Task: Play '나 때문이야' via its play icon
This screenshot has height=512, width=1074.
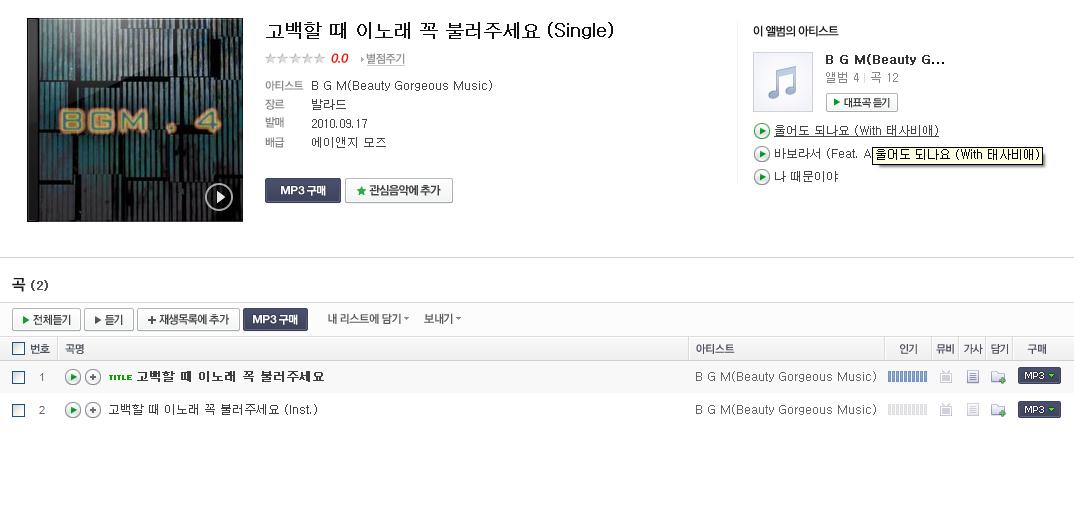Action: [762, 177]
